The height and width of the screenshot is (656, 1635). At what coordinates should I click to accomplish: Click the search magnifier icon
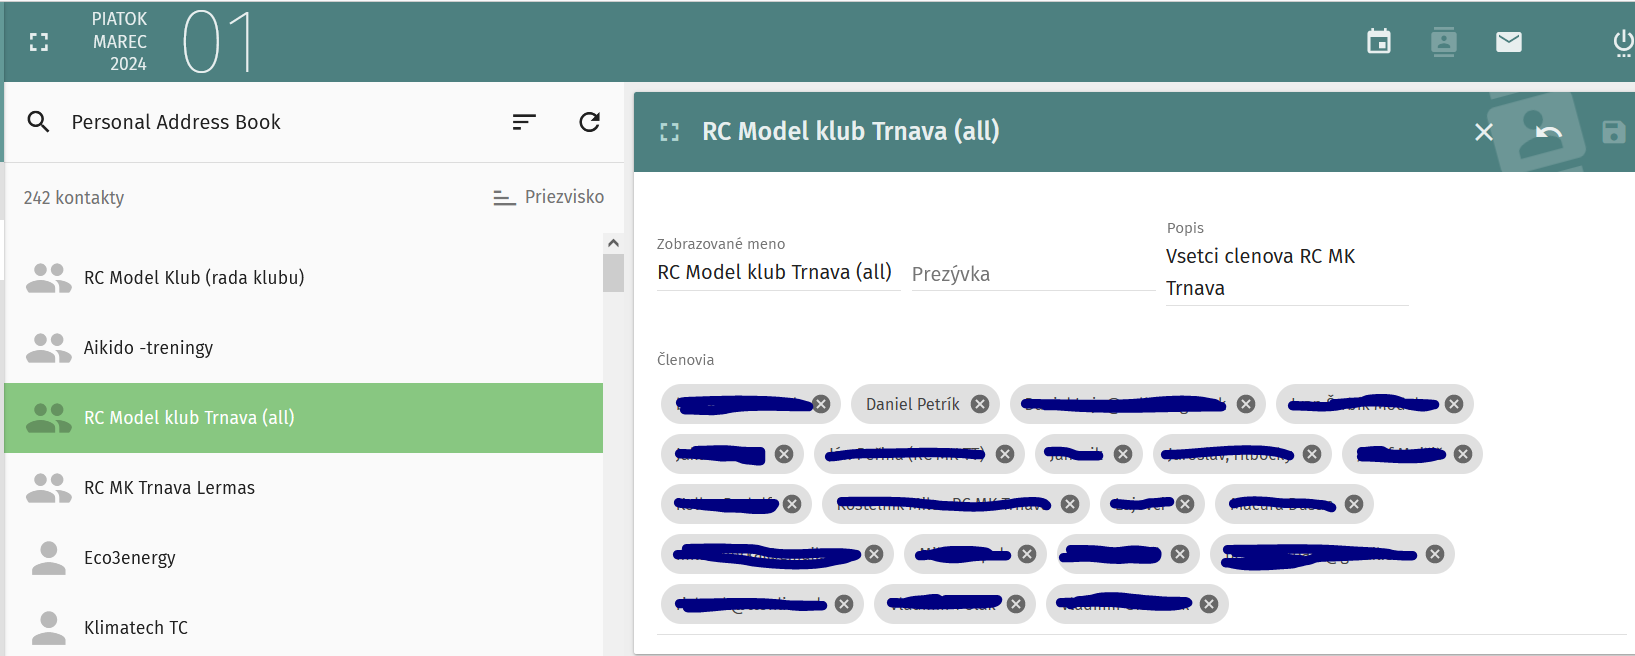pyautogui.click(x=39, y=122)
